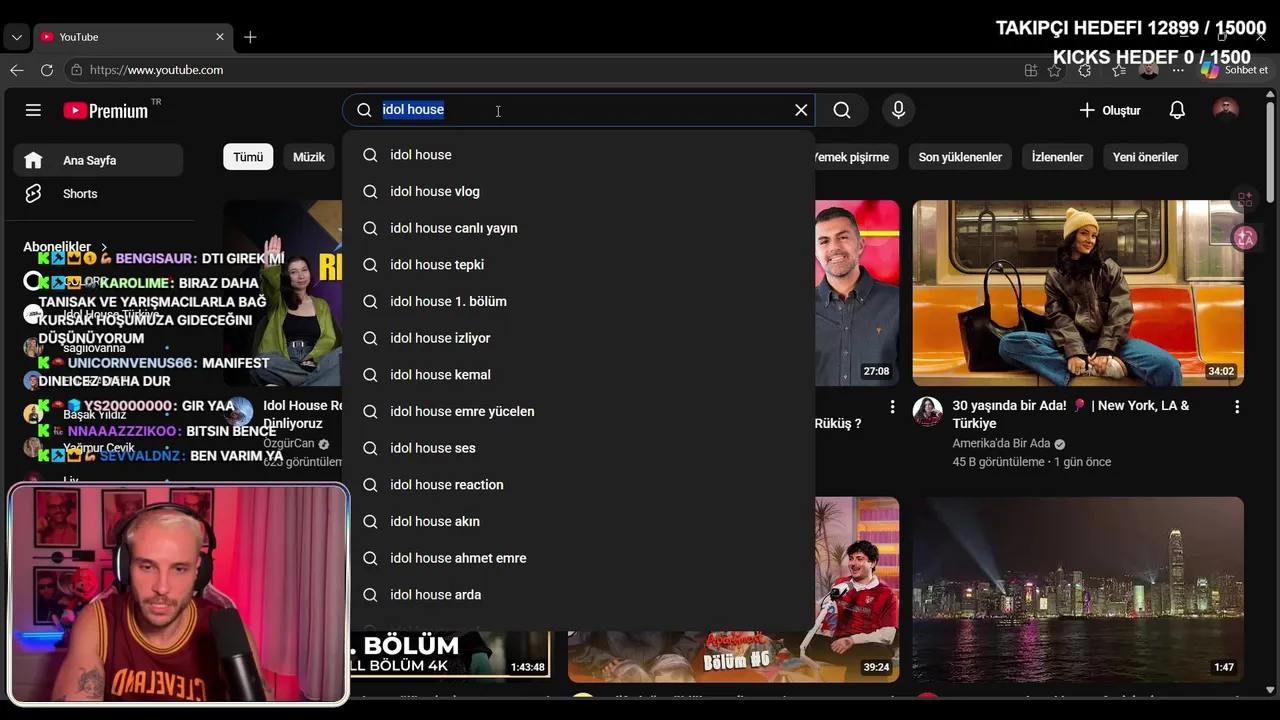Choose the suggestion idol house reaction
The image size is (1280, 720).
tap(578, 485)
